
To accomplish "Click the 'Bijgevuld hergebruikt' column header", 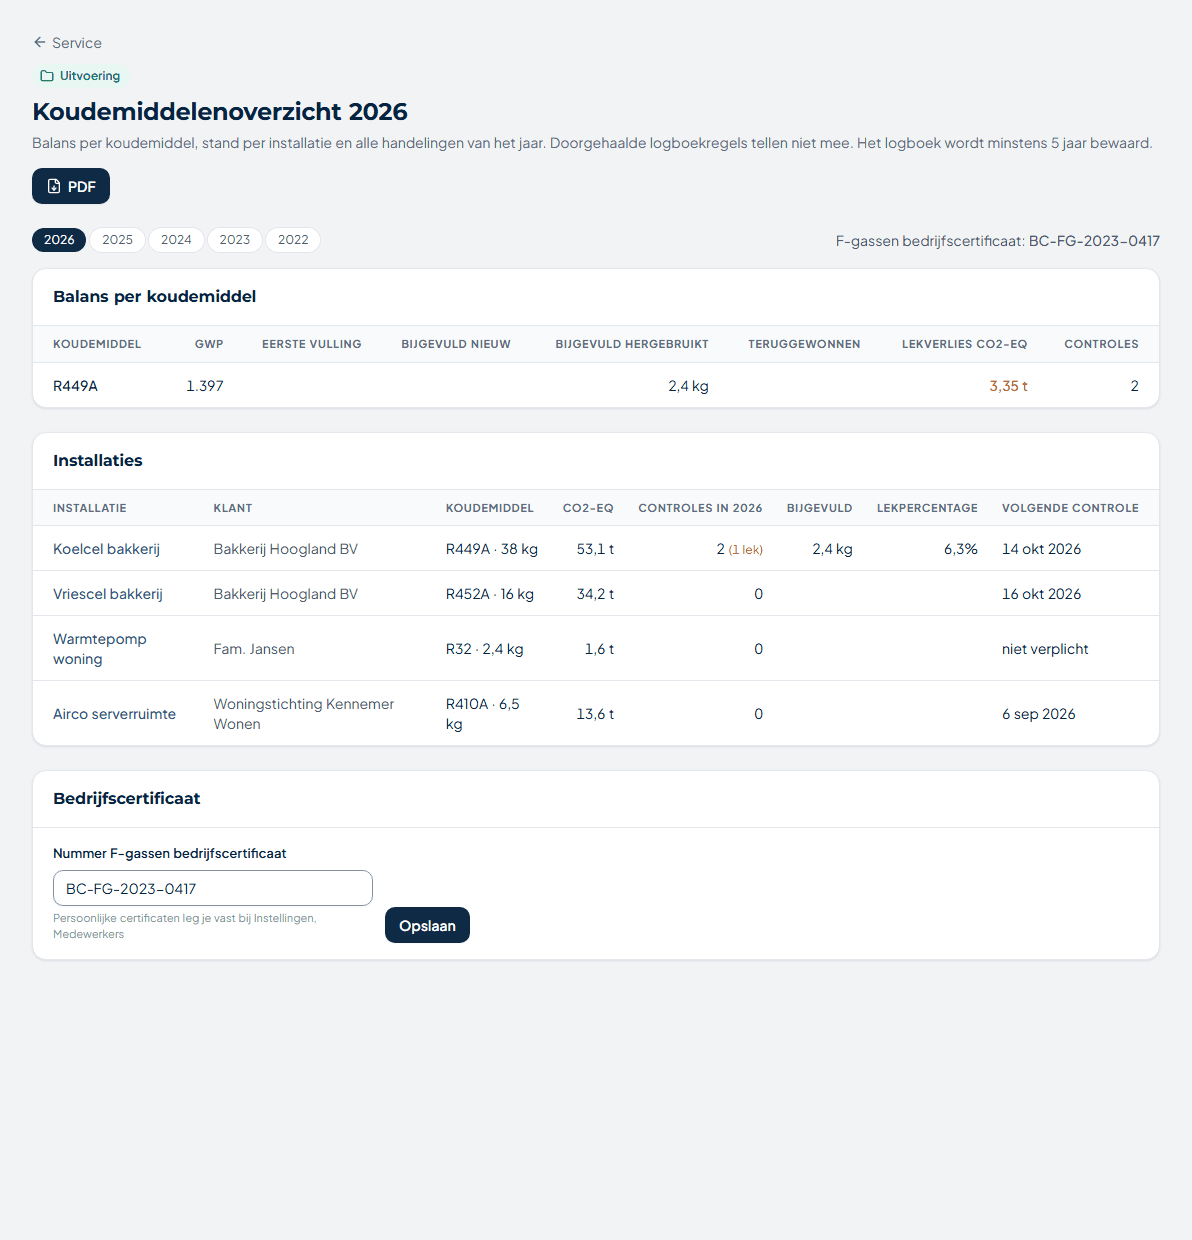I will tap(632, 344).
